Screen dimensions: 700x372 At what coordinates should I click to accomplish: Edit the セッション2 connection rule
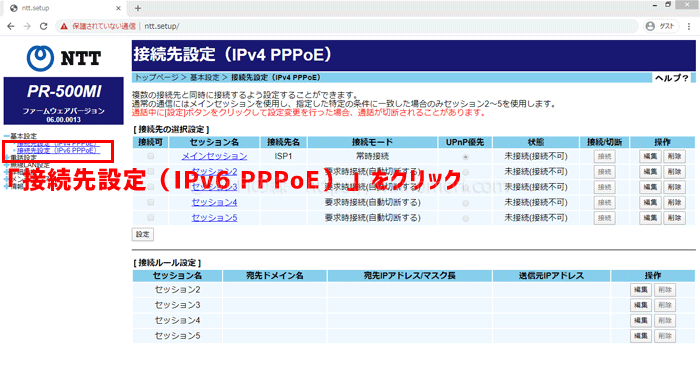click(641, 290)
